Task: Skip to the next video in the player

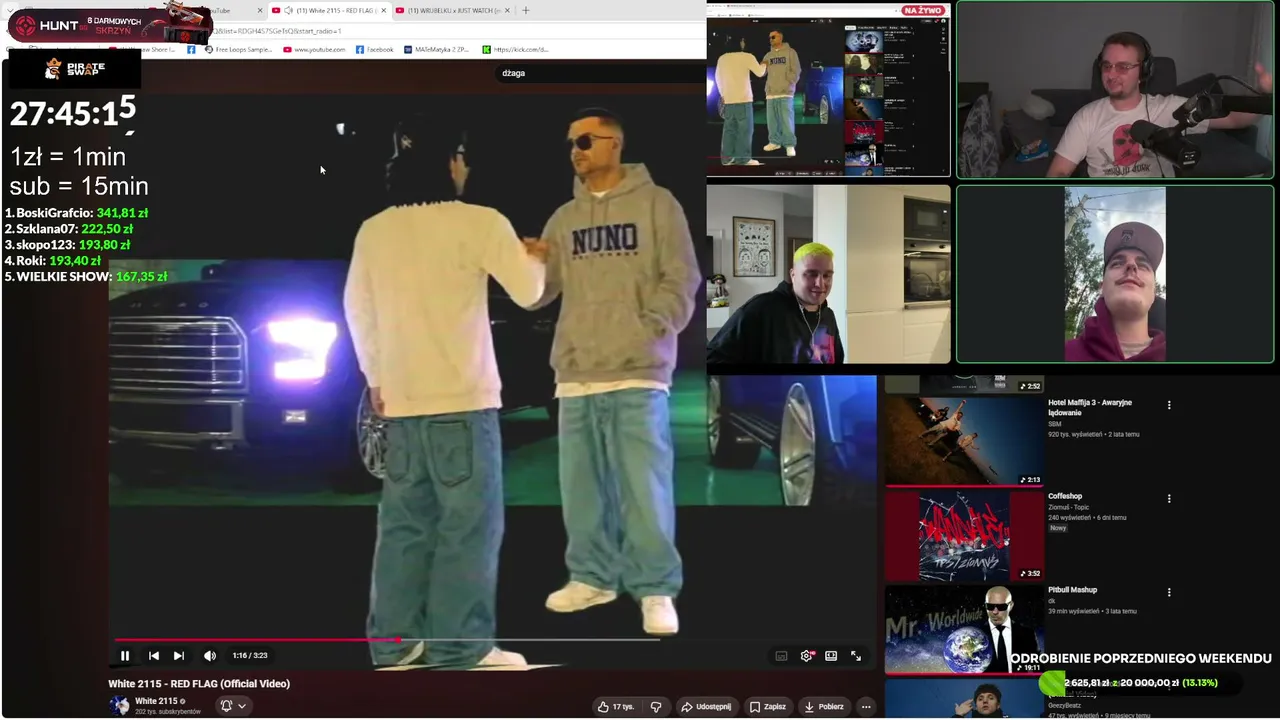Action: point(179,656)
